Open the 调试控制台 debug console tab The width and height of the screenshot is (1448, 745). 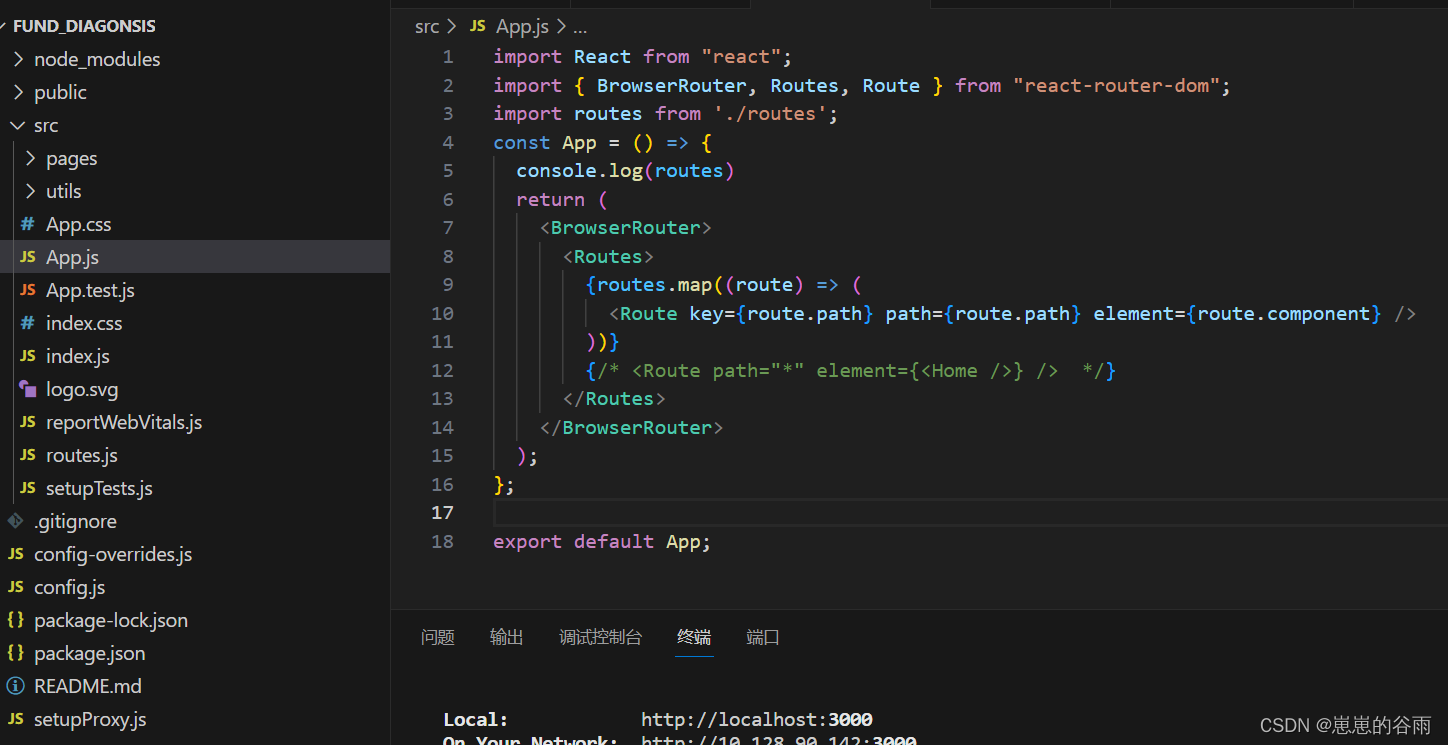coord(601,637)
